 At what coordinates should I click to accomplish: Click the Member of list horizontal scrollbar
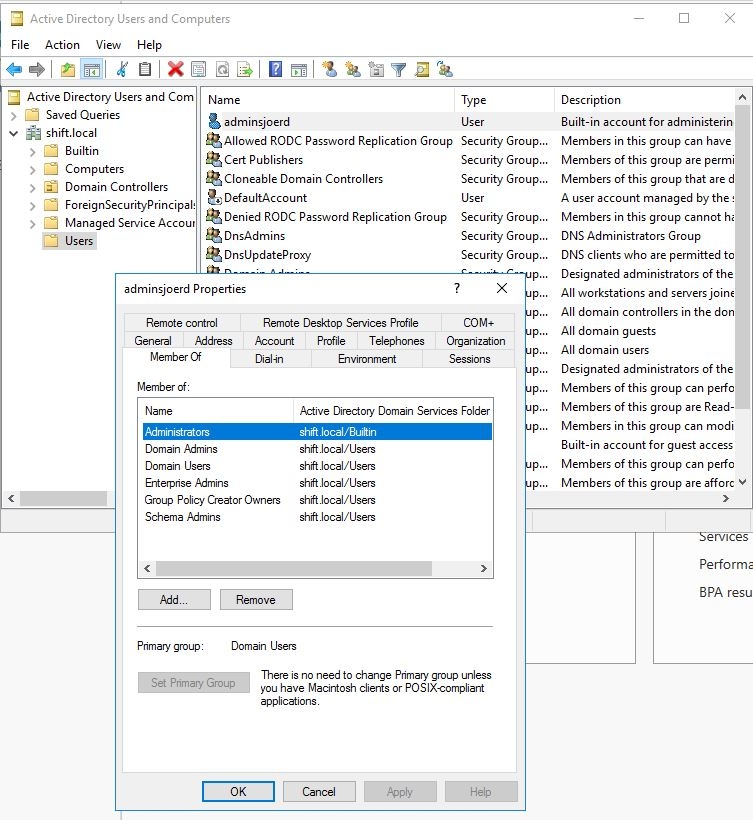pos(315,568)
